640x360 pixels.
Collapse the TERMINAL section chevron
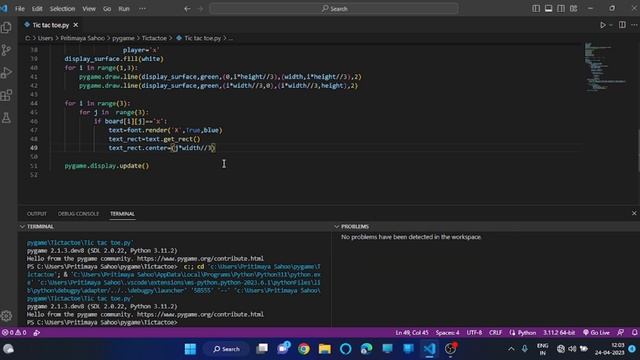point(22,227)
